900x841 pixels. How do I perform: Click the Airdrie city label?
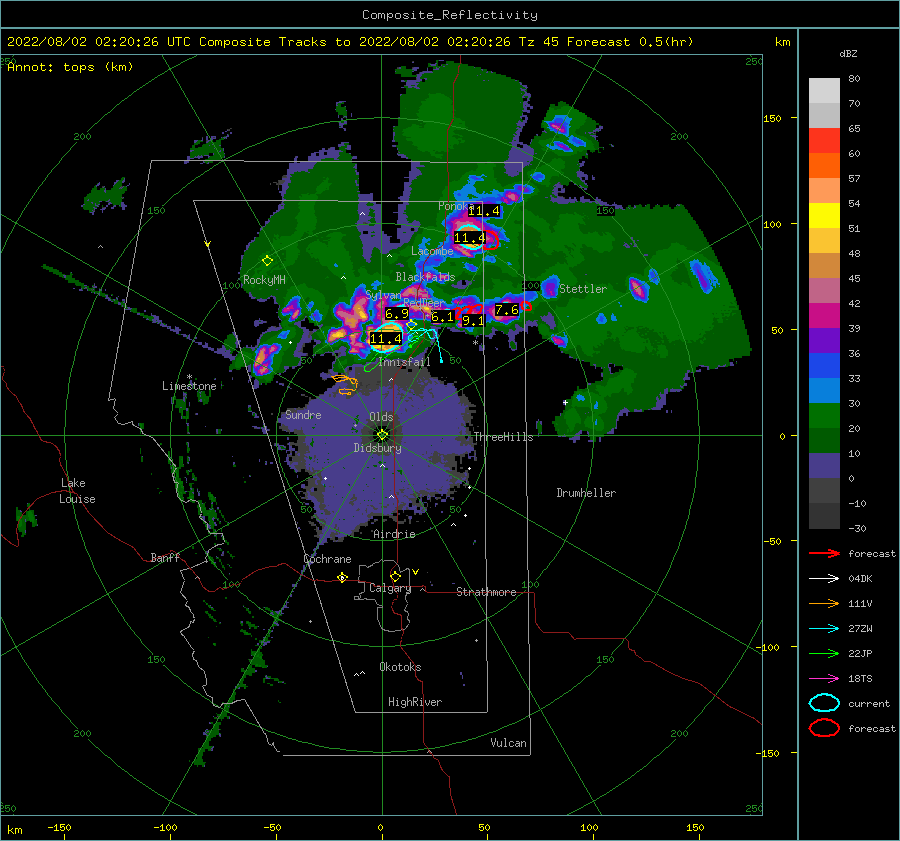tap(394, 534)
